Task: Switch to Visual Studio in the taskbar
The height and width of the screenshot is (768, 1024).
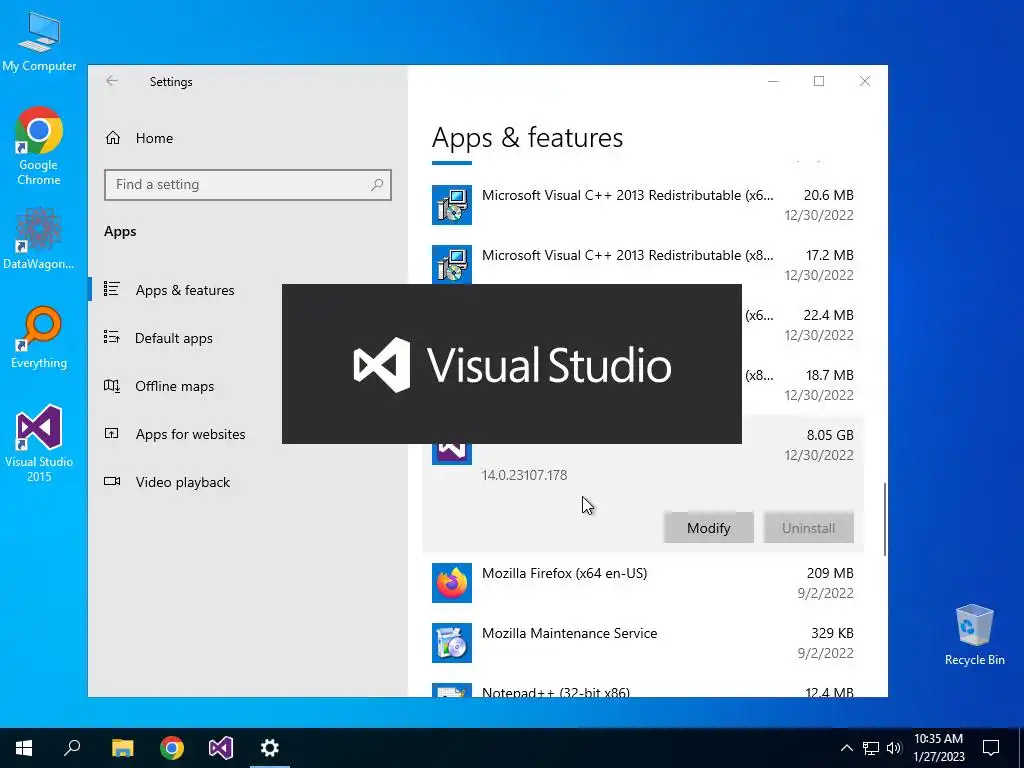Action: click(x=221, y=748)
